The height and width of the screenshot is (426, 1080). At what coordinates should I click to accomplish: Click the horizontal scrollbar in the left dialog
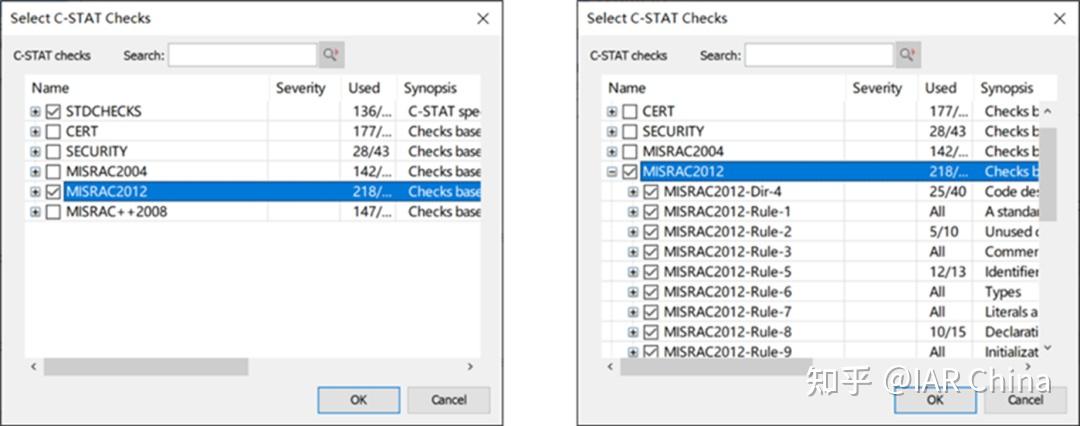click(145, 367)
